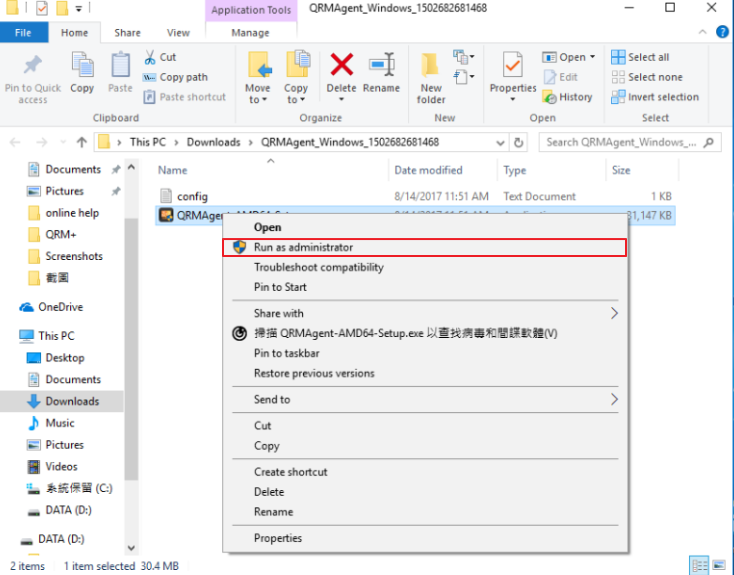Switch to the Home tab
The width and height of the screenshot is (734, 575).
point(74,32)
